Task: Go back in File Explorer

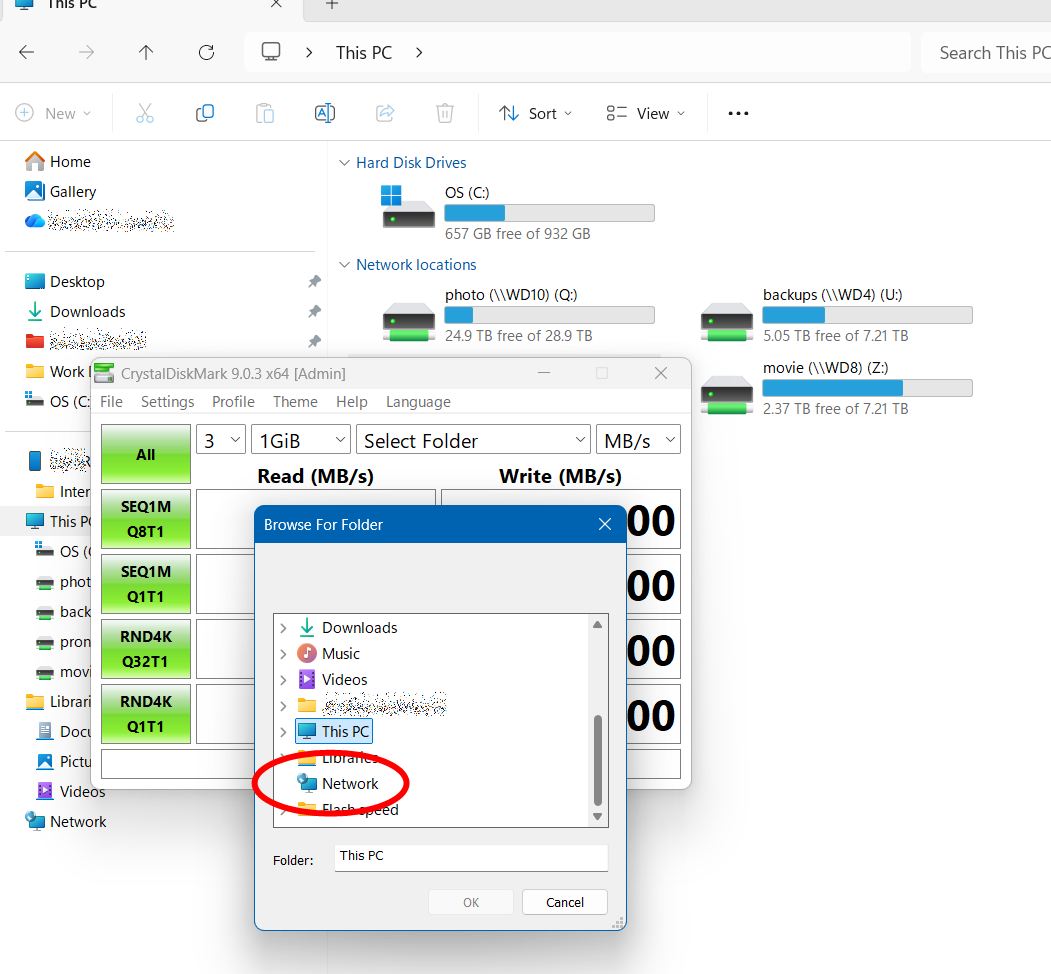Action: 27,52
